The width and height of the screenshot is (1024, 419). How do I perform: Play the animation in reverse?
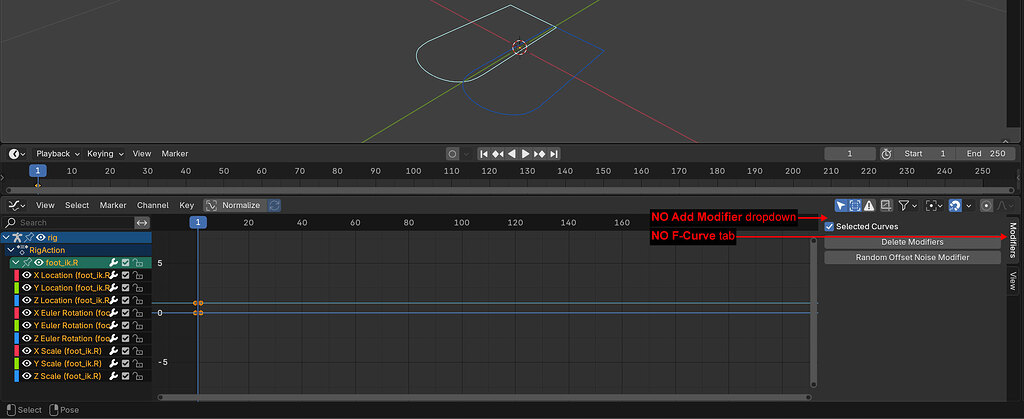point(512,154)
